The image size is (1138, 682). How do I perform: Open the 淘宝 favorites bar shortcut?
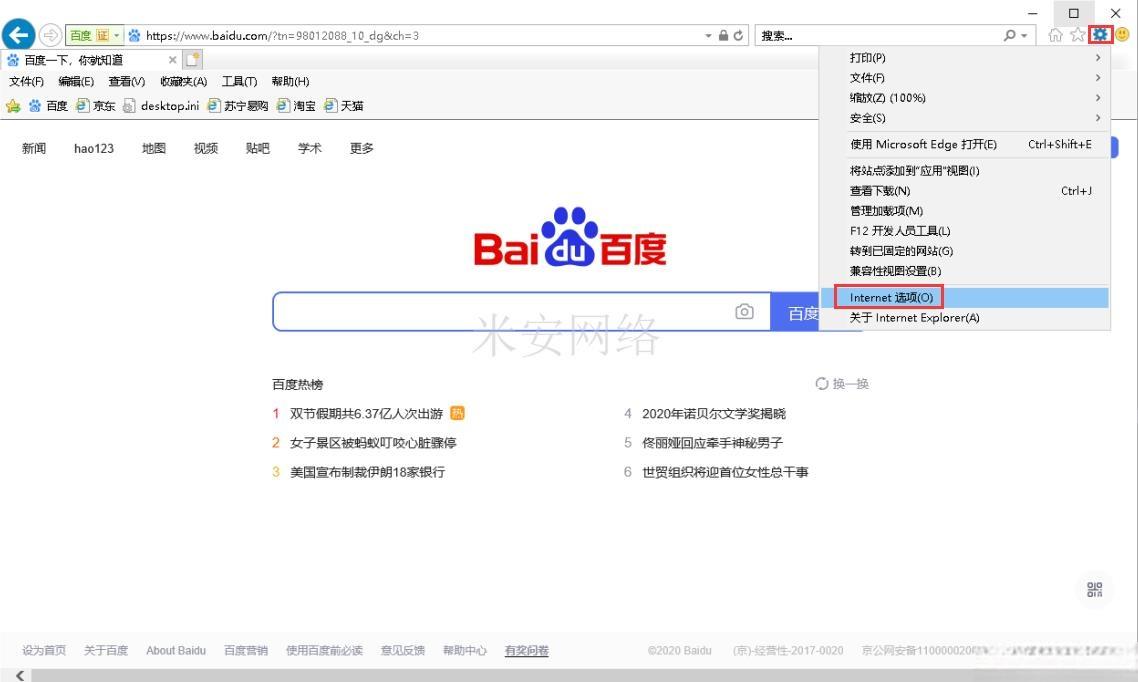coord(296,106)
